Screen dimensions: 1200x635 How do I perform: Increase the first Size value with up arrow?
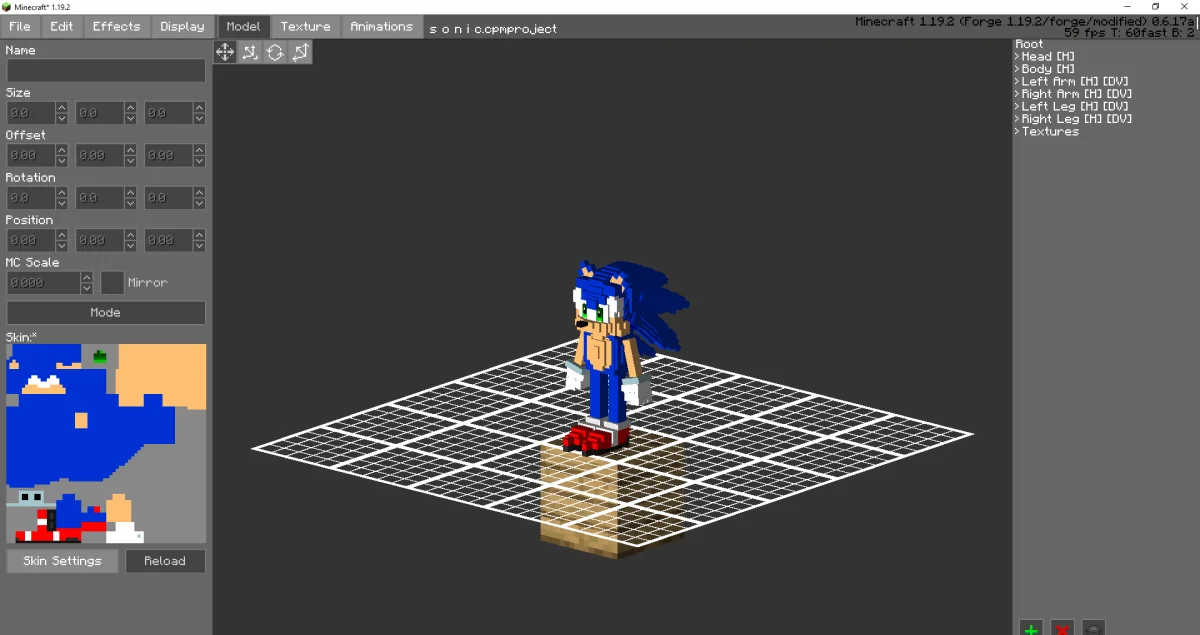point(62,108)
